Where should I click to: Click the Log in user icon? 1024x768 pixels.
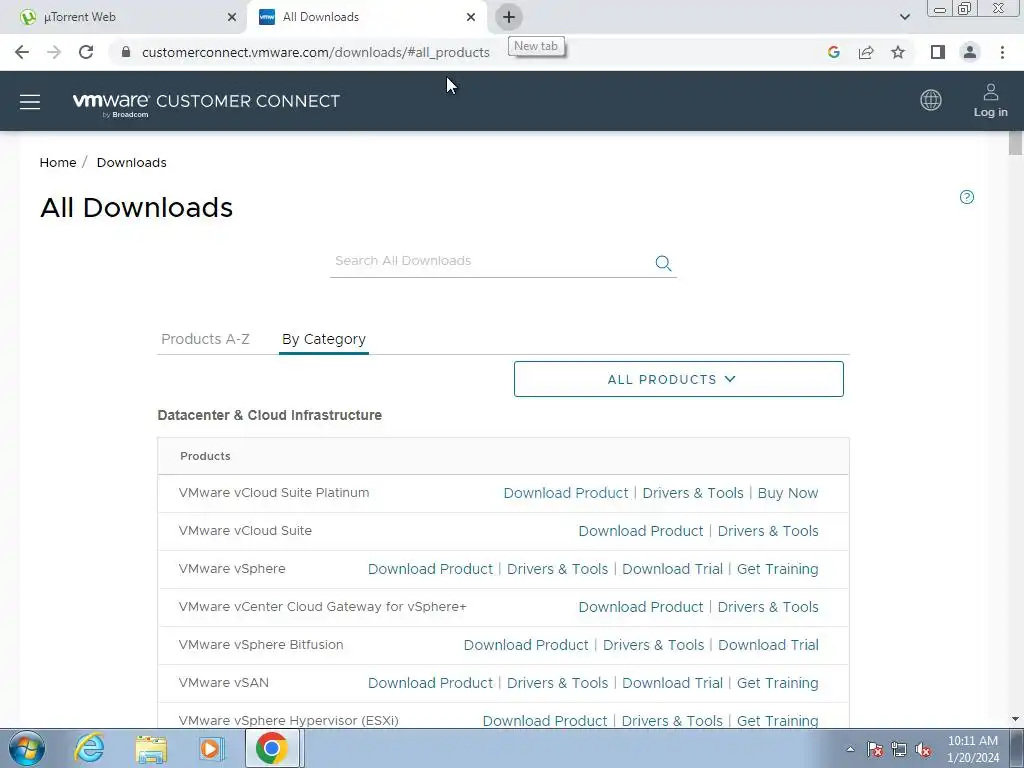click(x=990, y=100)
